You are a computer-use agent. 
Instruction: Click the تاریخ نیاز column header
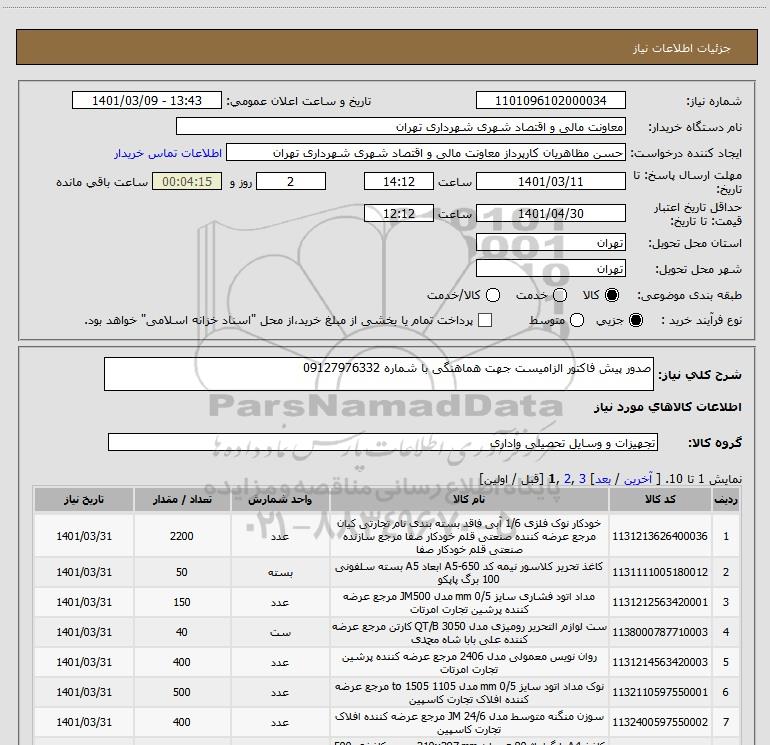click(x=84, y=499)
